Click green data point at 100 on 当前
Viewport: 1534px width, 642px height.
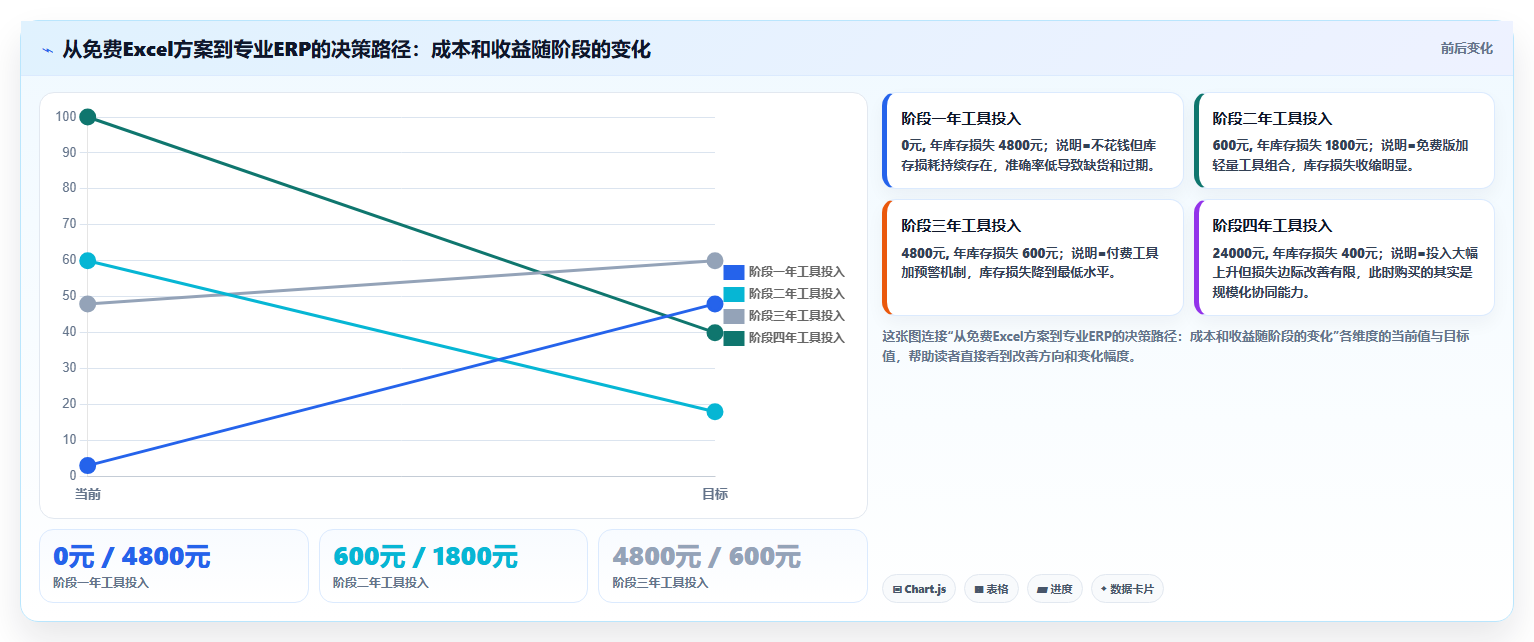click(x=88, y=117)
